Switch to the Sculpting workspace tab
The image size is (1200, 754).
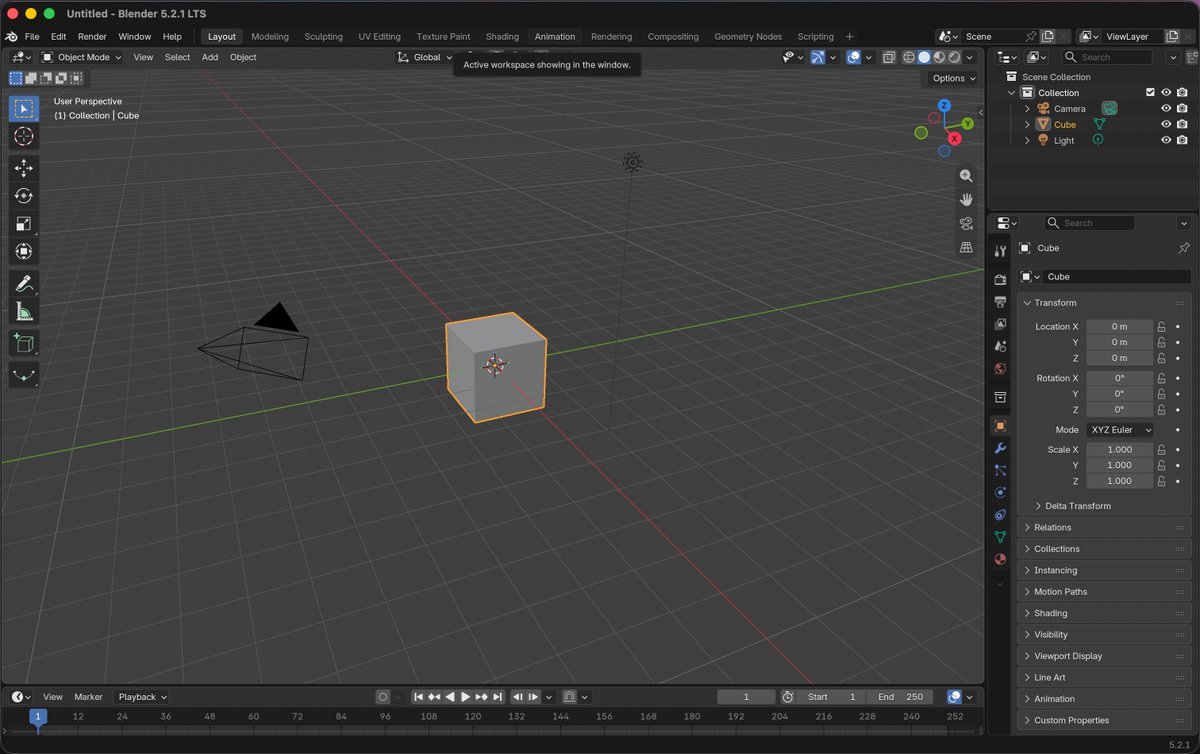point(323,37)
